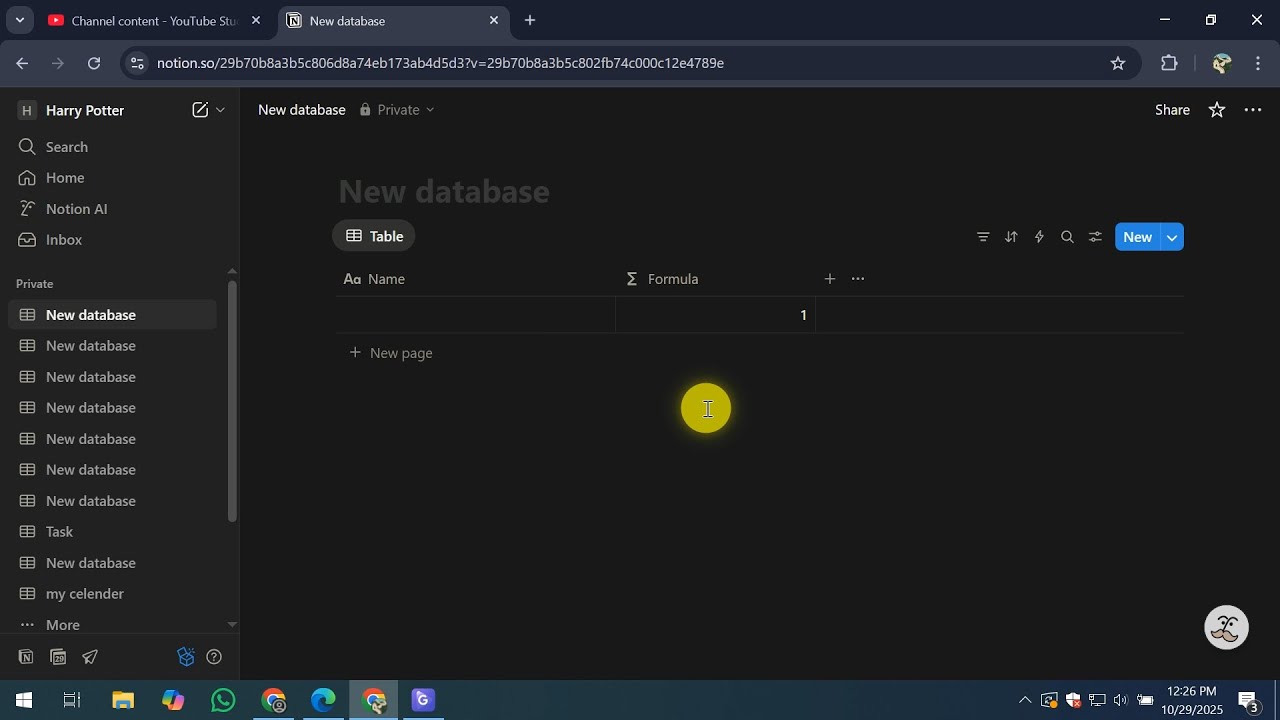Open Chrome three-dot menu
1280x720 pixels.
[1258, 63]
